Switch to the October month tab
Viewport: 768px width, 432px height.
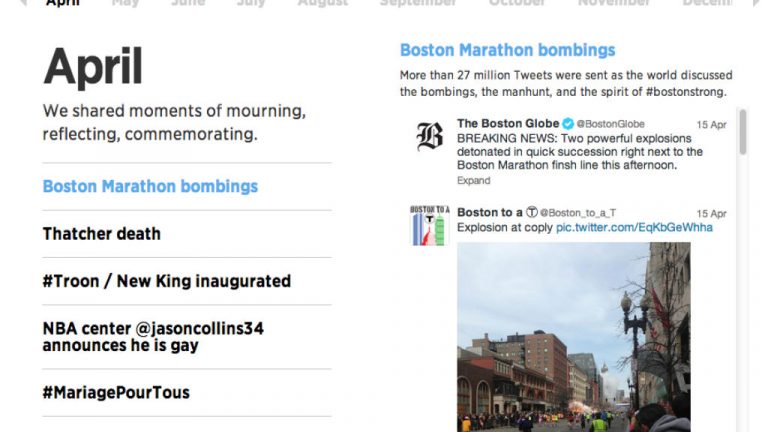click(x=517, y=2)
